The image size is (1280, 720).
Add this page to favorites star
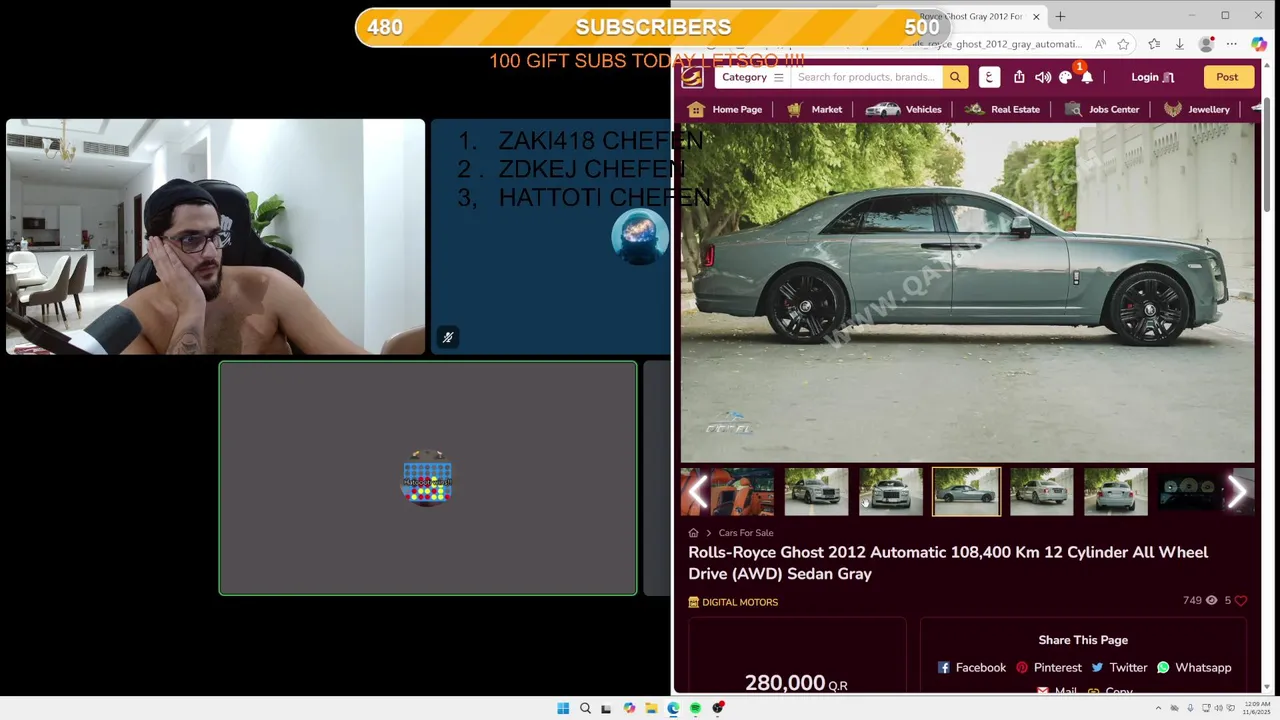click(x=1123, y=44)
